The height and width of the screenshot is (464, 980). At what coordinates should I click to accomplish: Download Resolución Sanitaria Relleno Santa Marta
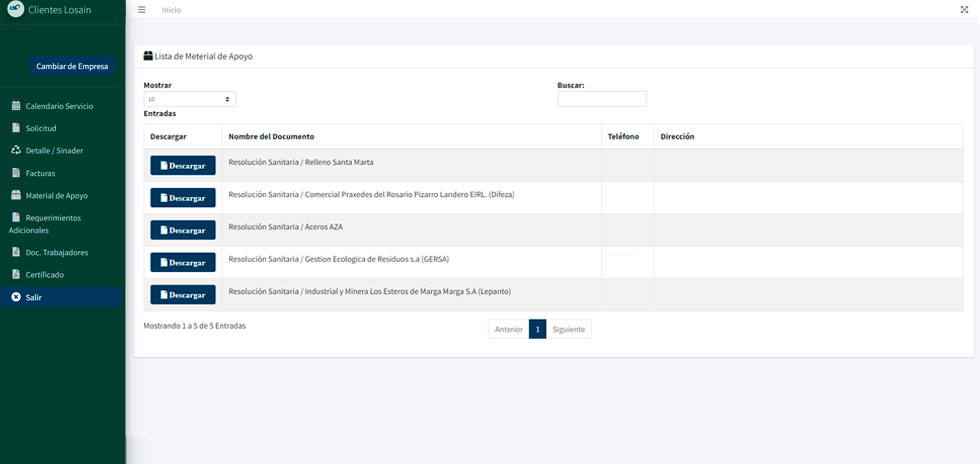[x=183, y=166]
